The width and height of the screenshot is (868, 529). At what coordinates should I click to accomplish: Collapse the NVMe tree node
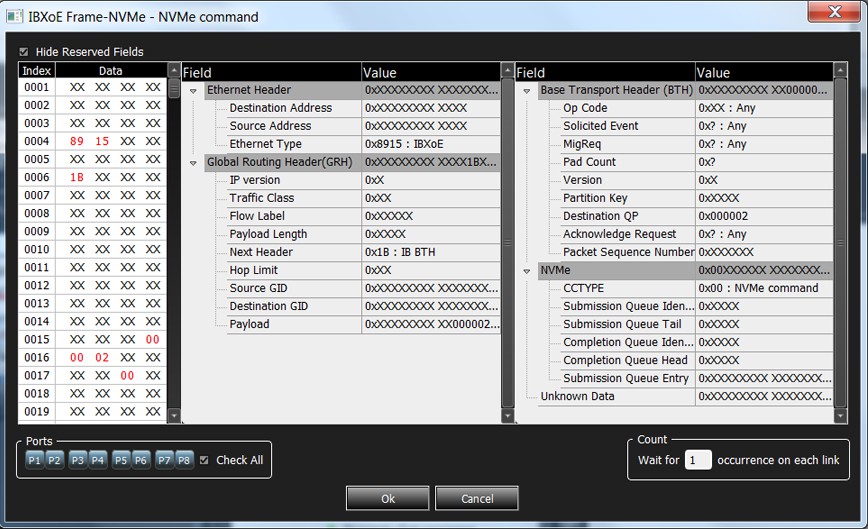527,271
